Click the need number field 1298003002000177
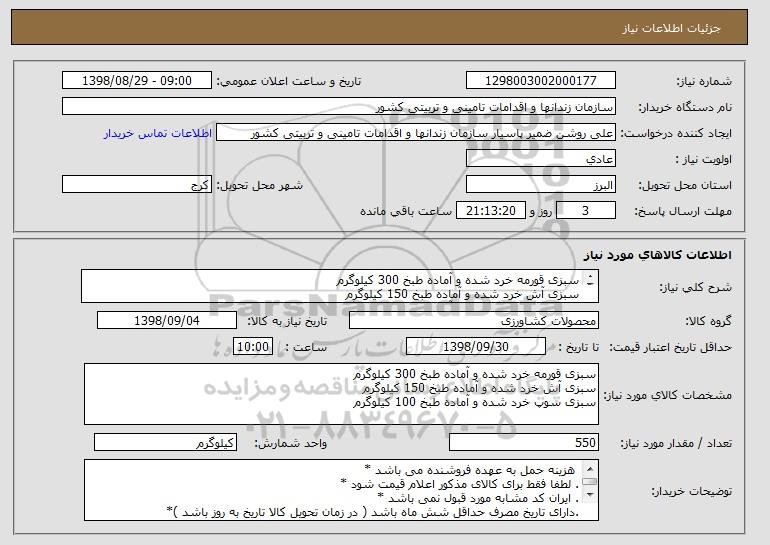Image resolution: width=770 pixels, height=545 pixels. point(541,81)
